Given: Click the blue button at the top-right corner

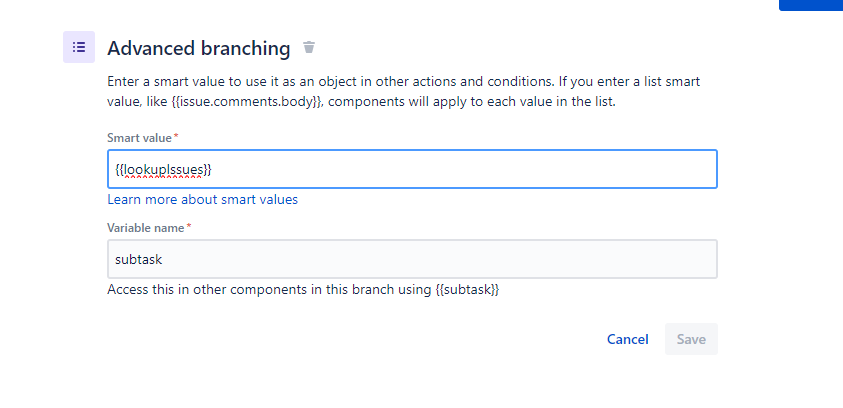Looking at the screenshot, I should (x=811, y=5).
